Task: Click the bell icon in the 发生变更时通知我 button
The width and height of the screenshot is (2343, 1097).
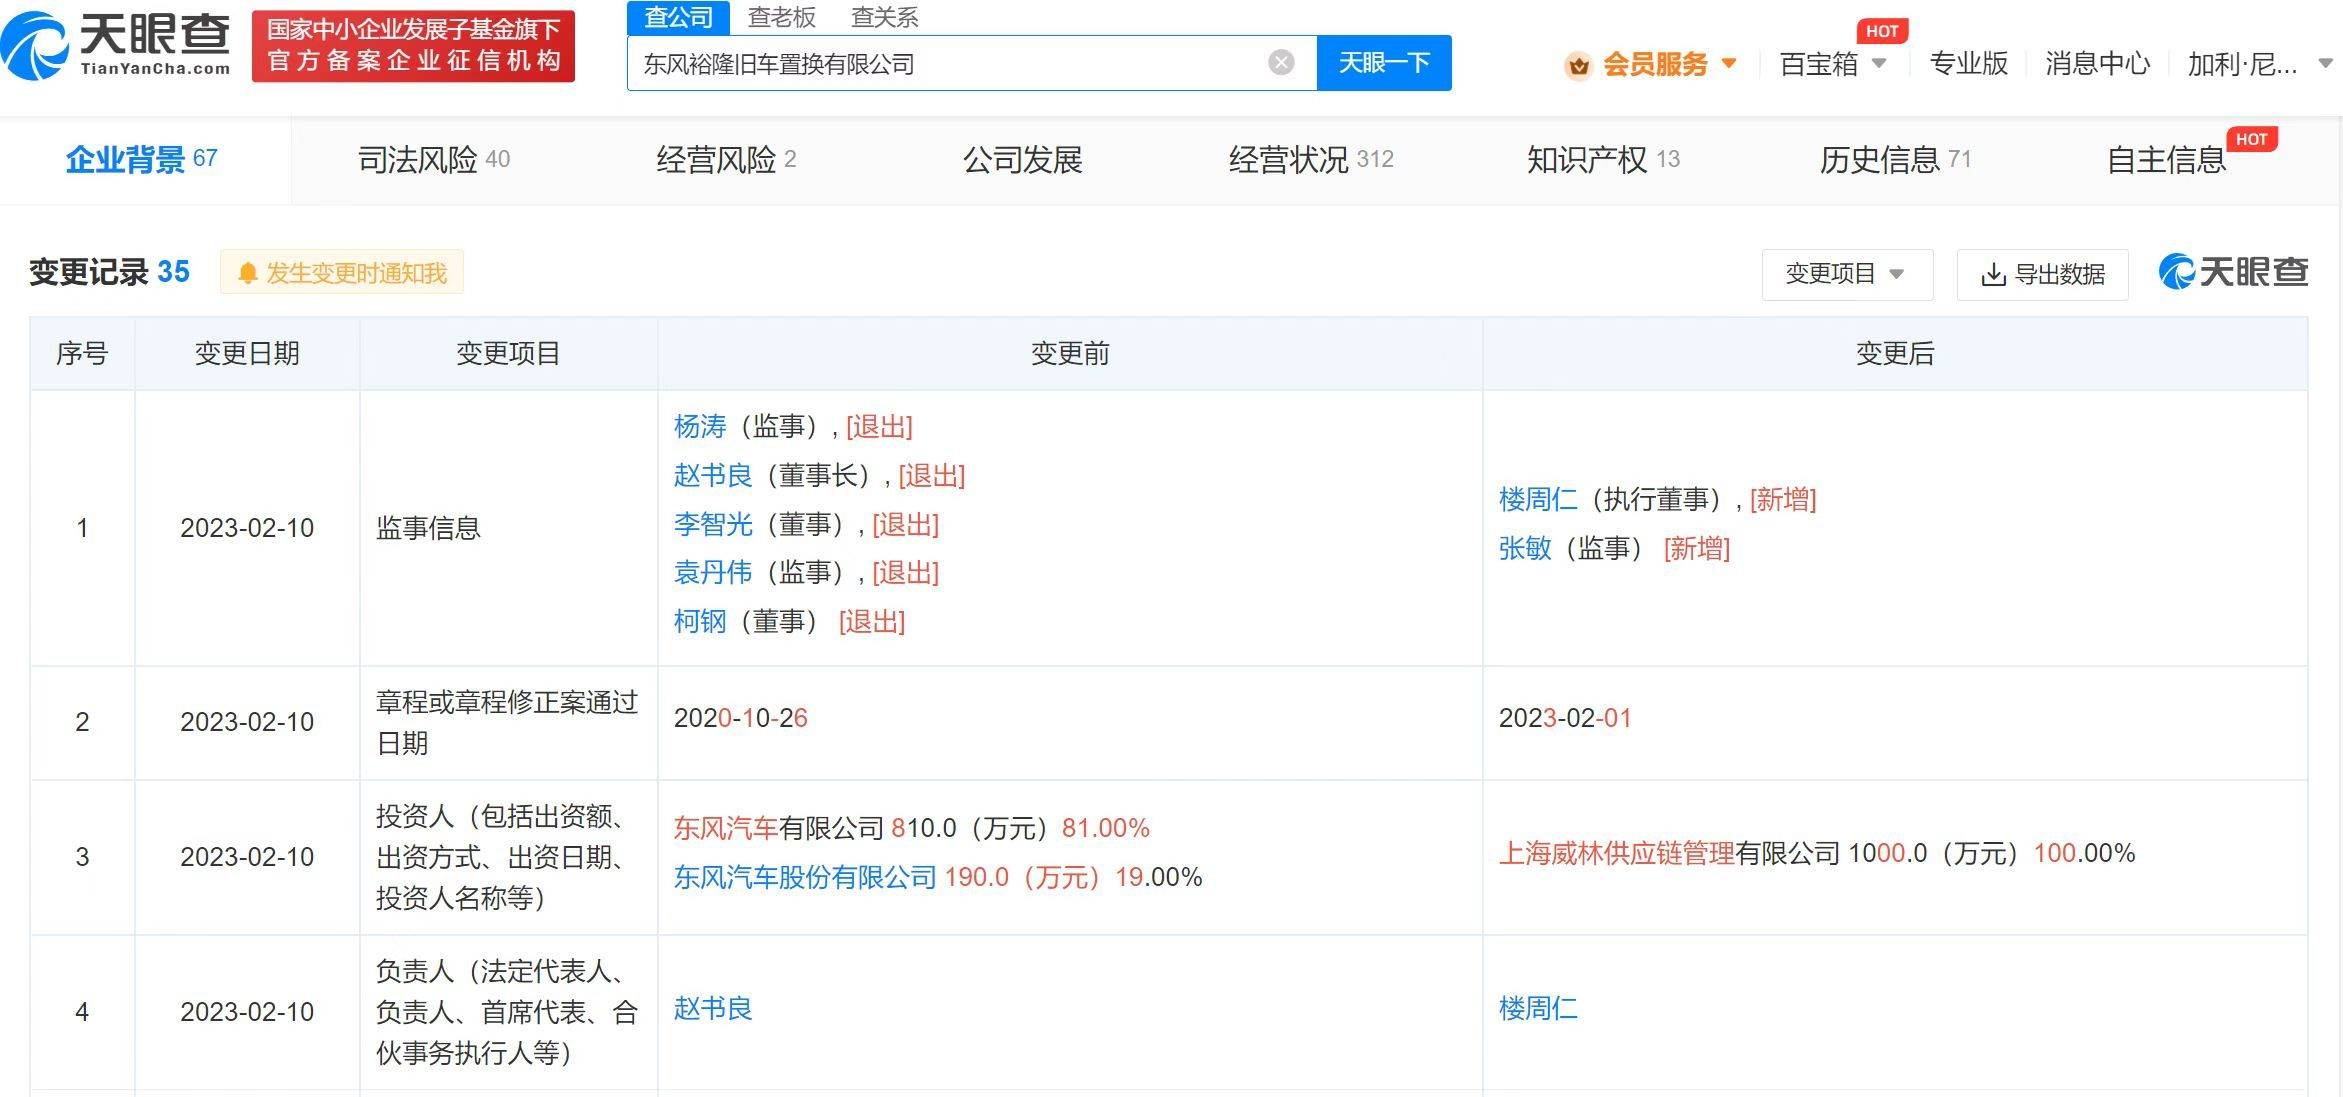Action: 248,273
